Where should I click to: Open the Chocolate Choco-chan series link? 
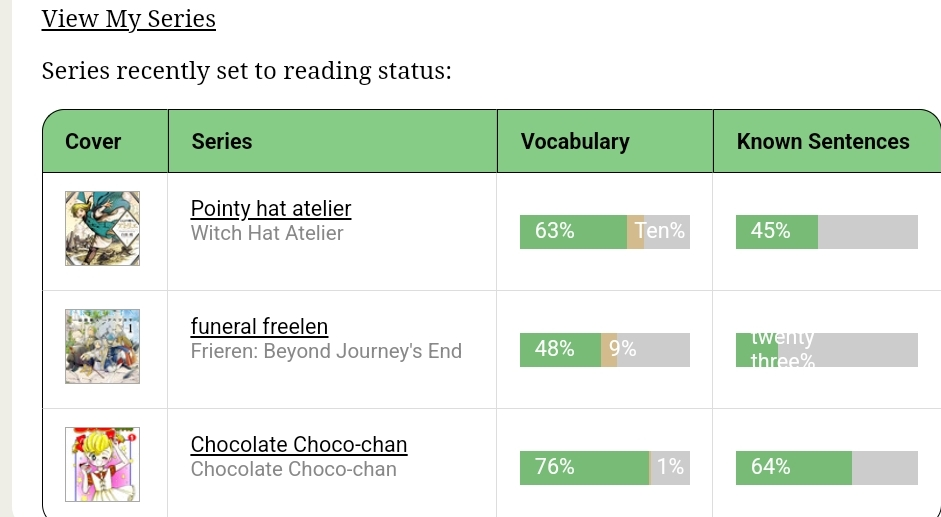click(299, 444)
